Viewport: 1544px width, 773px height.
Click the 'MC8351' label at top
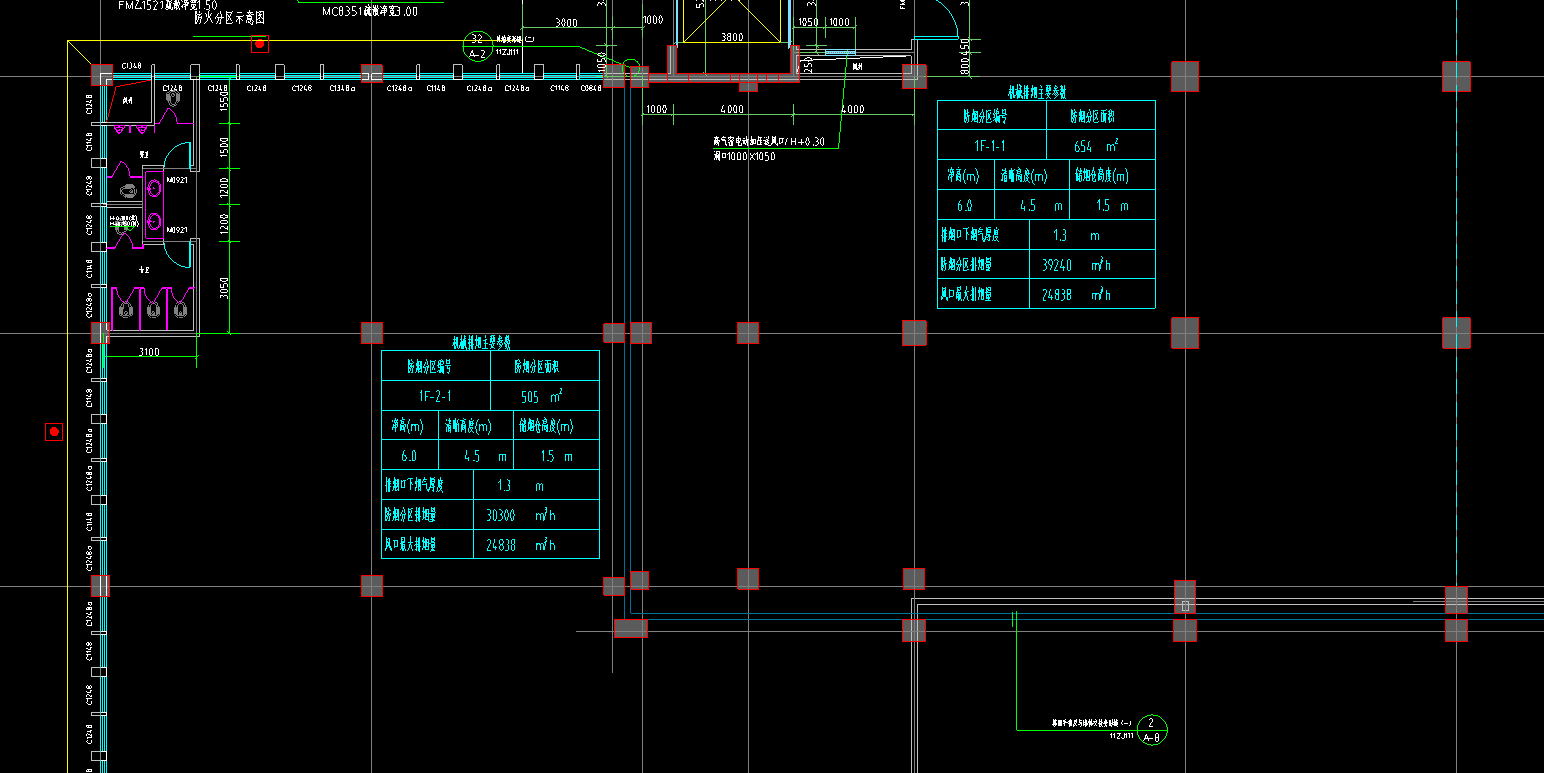(x=342, y=12)
